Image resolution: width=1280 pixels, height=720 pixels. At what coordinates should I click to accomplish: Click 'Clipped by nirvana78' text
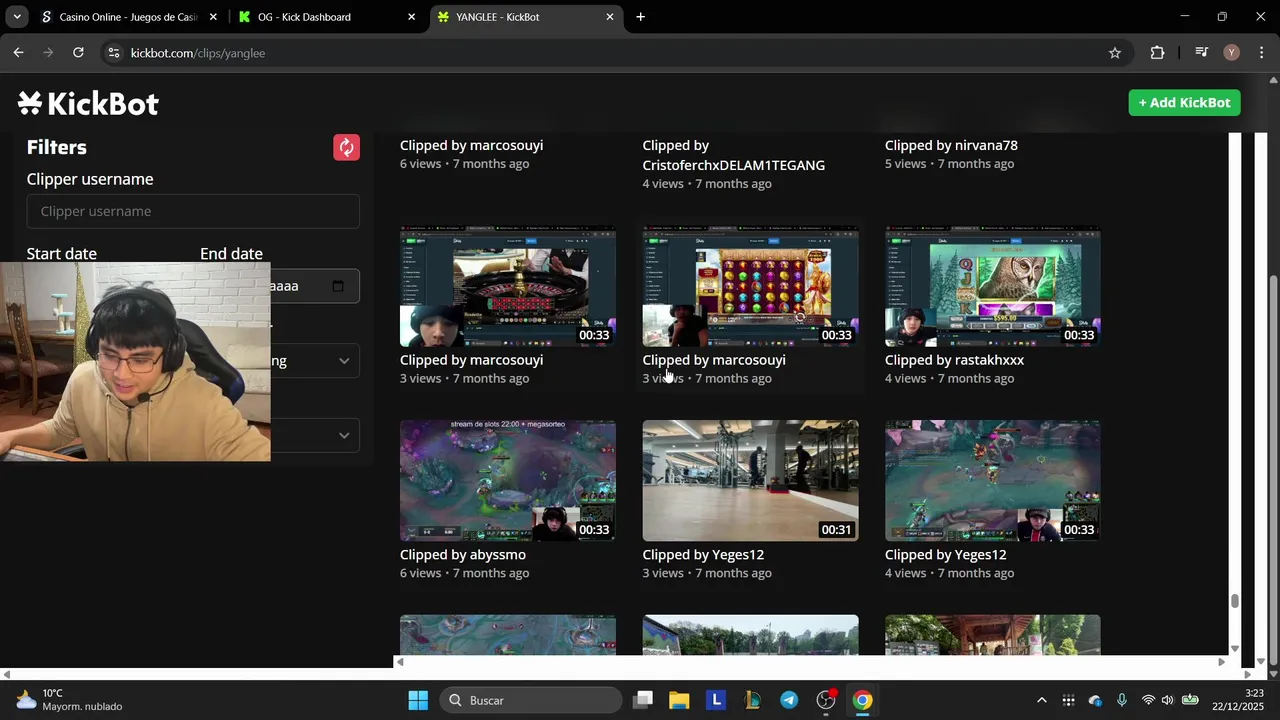pyautogui.click(x=951, y=145)
